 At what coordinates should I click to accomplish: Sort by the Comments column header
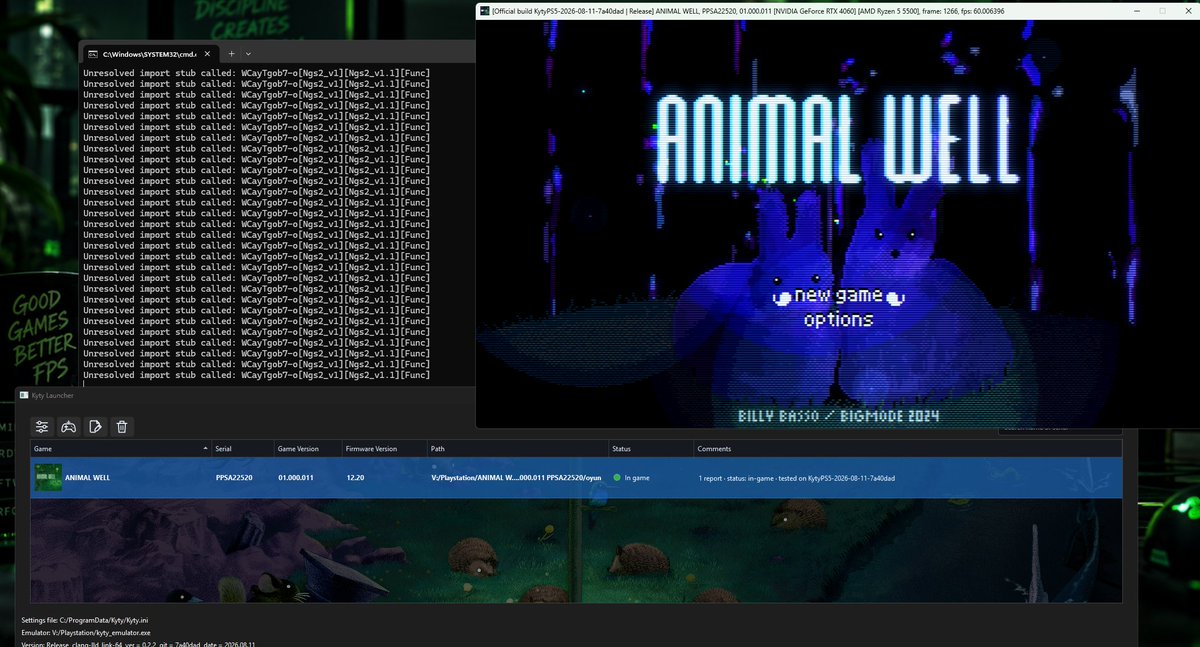click(x=907, y=449)
